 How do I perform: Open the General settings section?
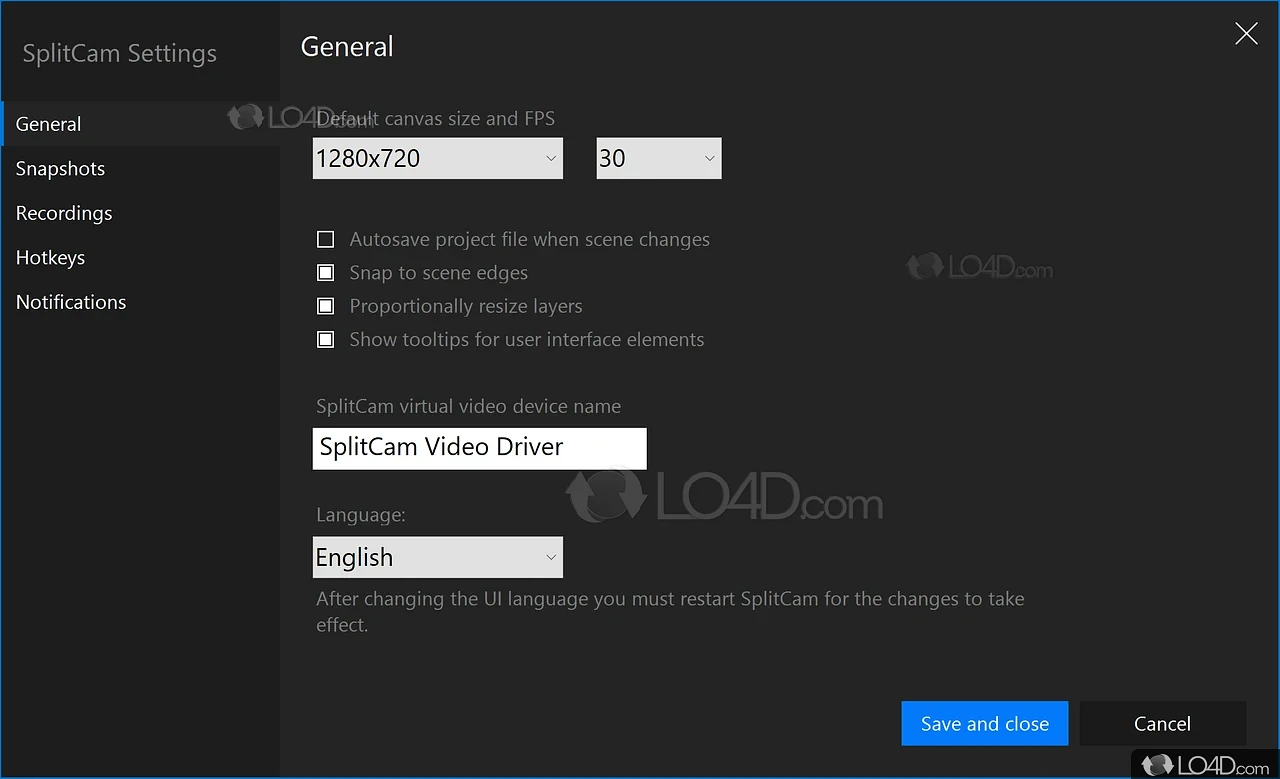point(140,124)
